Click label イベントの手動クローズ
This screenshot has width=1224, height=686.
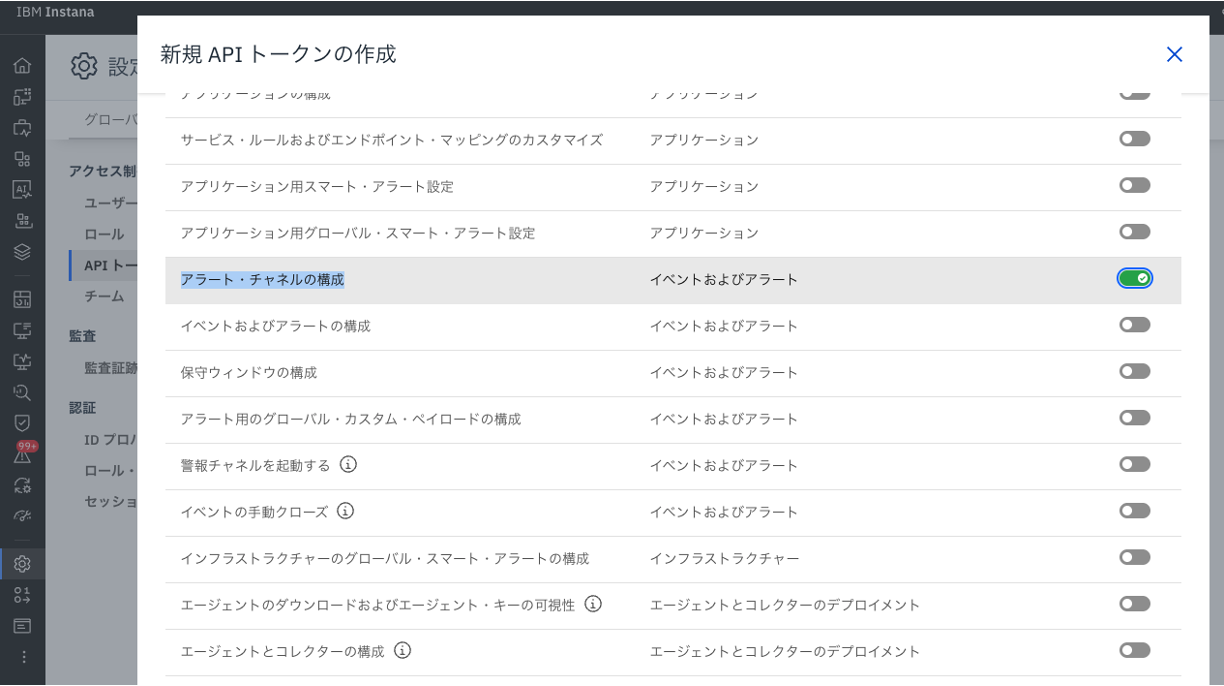(x=254, y=512)
